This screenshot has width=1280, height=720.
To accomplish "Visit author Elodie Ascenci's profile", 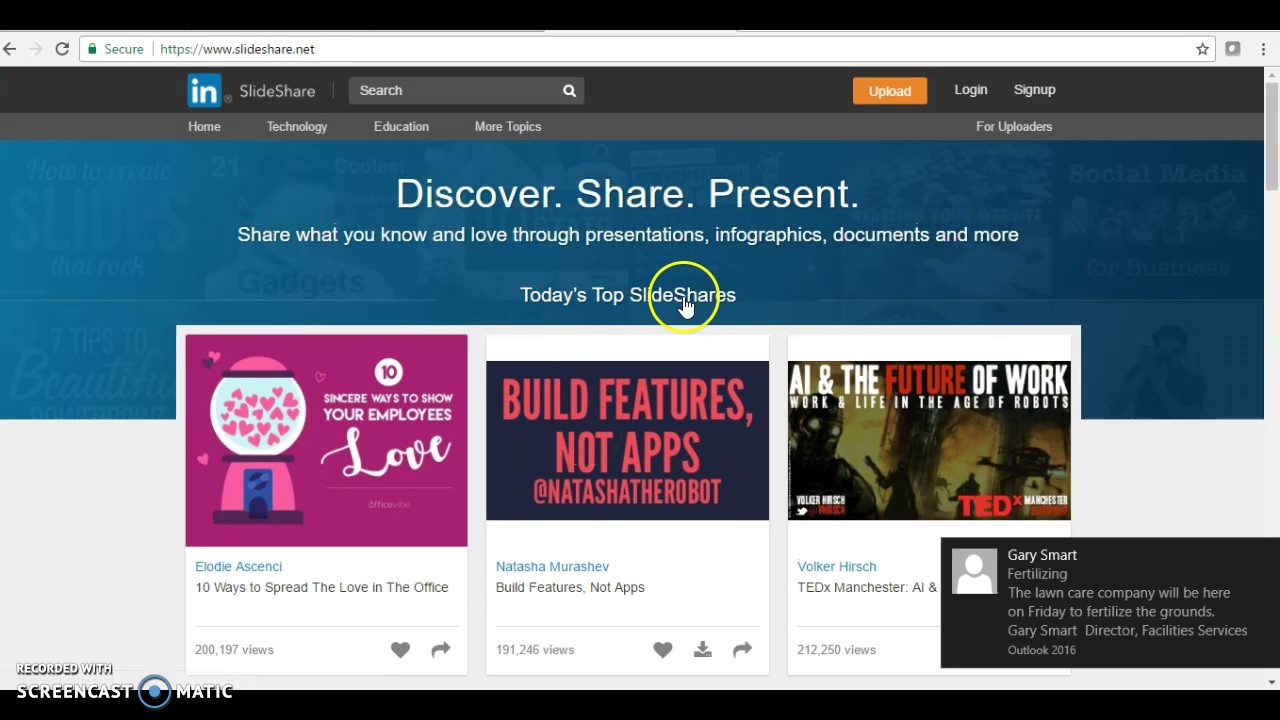I will pos(239,566).
